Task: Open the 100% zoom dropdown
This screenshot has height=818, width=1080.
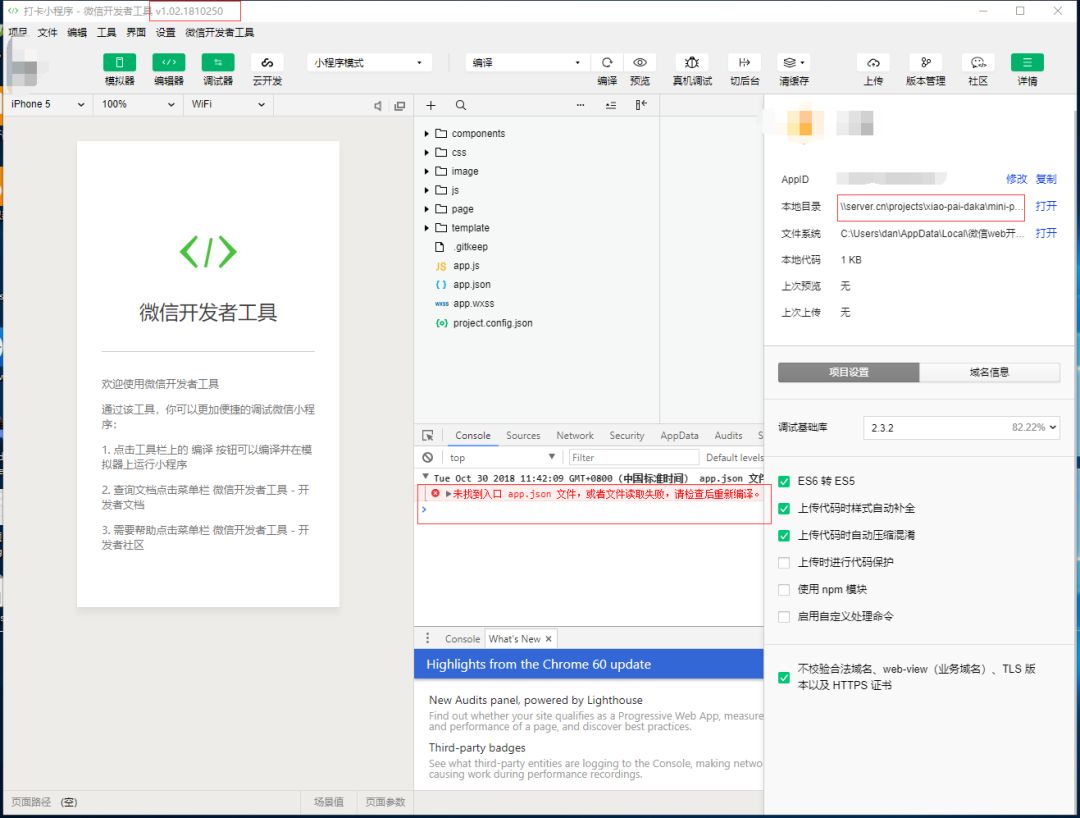Action: (x=138, y=105)
